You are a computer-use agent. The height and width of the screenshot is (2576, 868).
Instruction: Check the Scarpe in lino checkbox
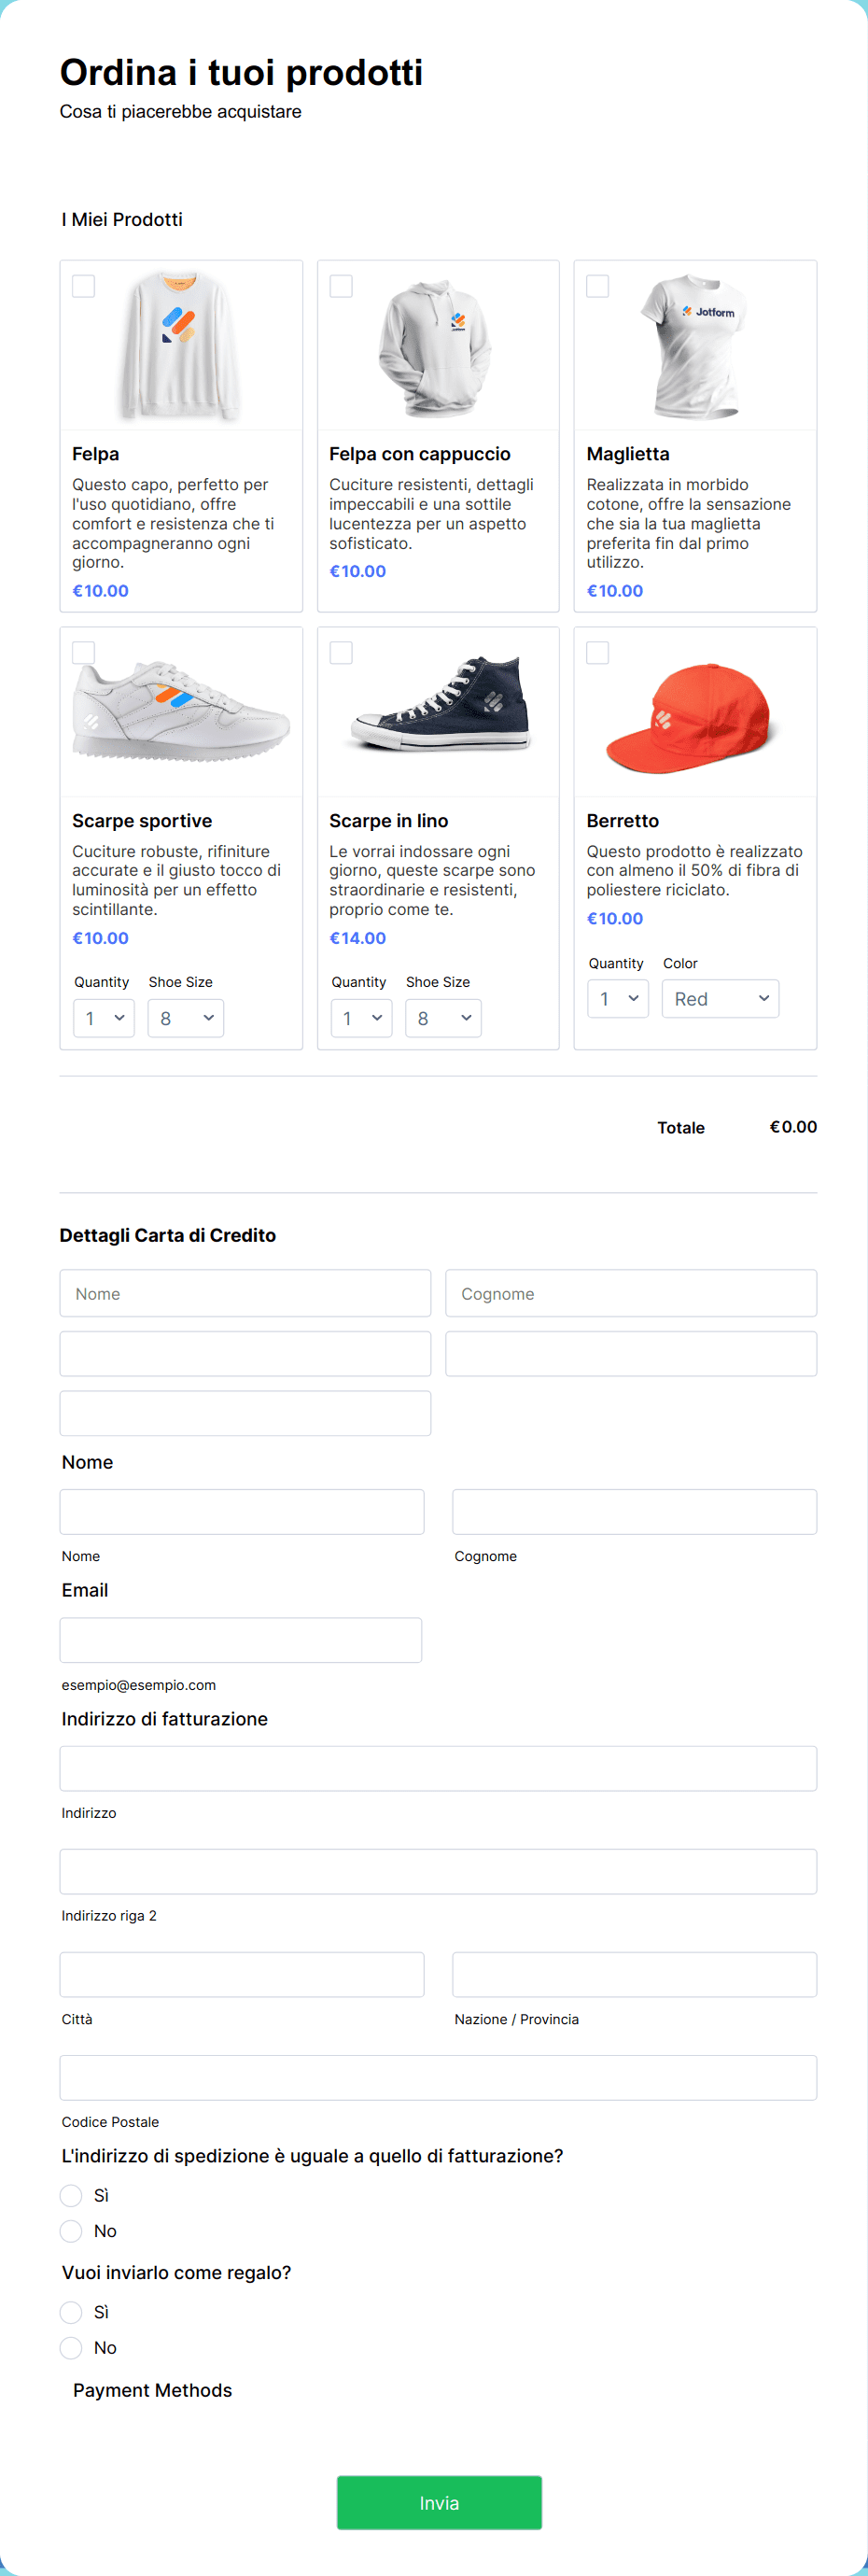(x=341, y=653)
